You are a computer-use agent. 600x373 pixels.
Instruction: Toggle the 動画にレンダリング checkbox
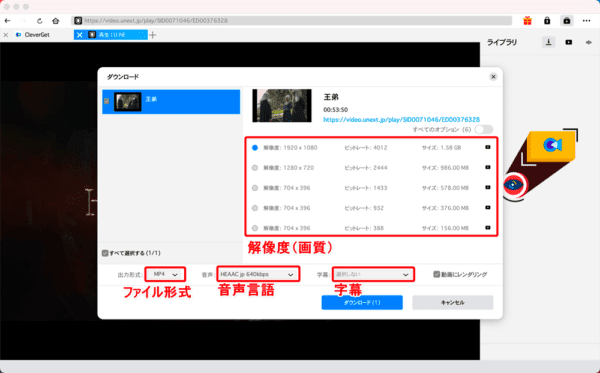[x=437, y=274]
